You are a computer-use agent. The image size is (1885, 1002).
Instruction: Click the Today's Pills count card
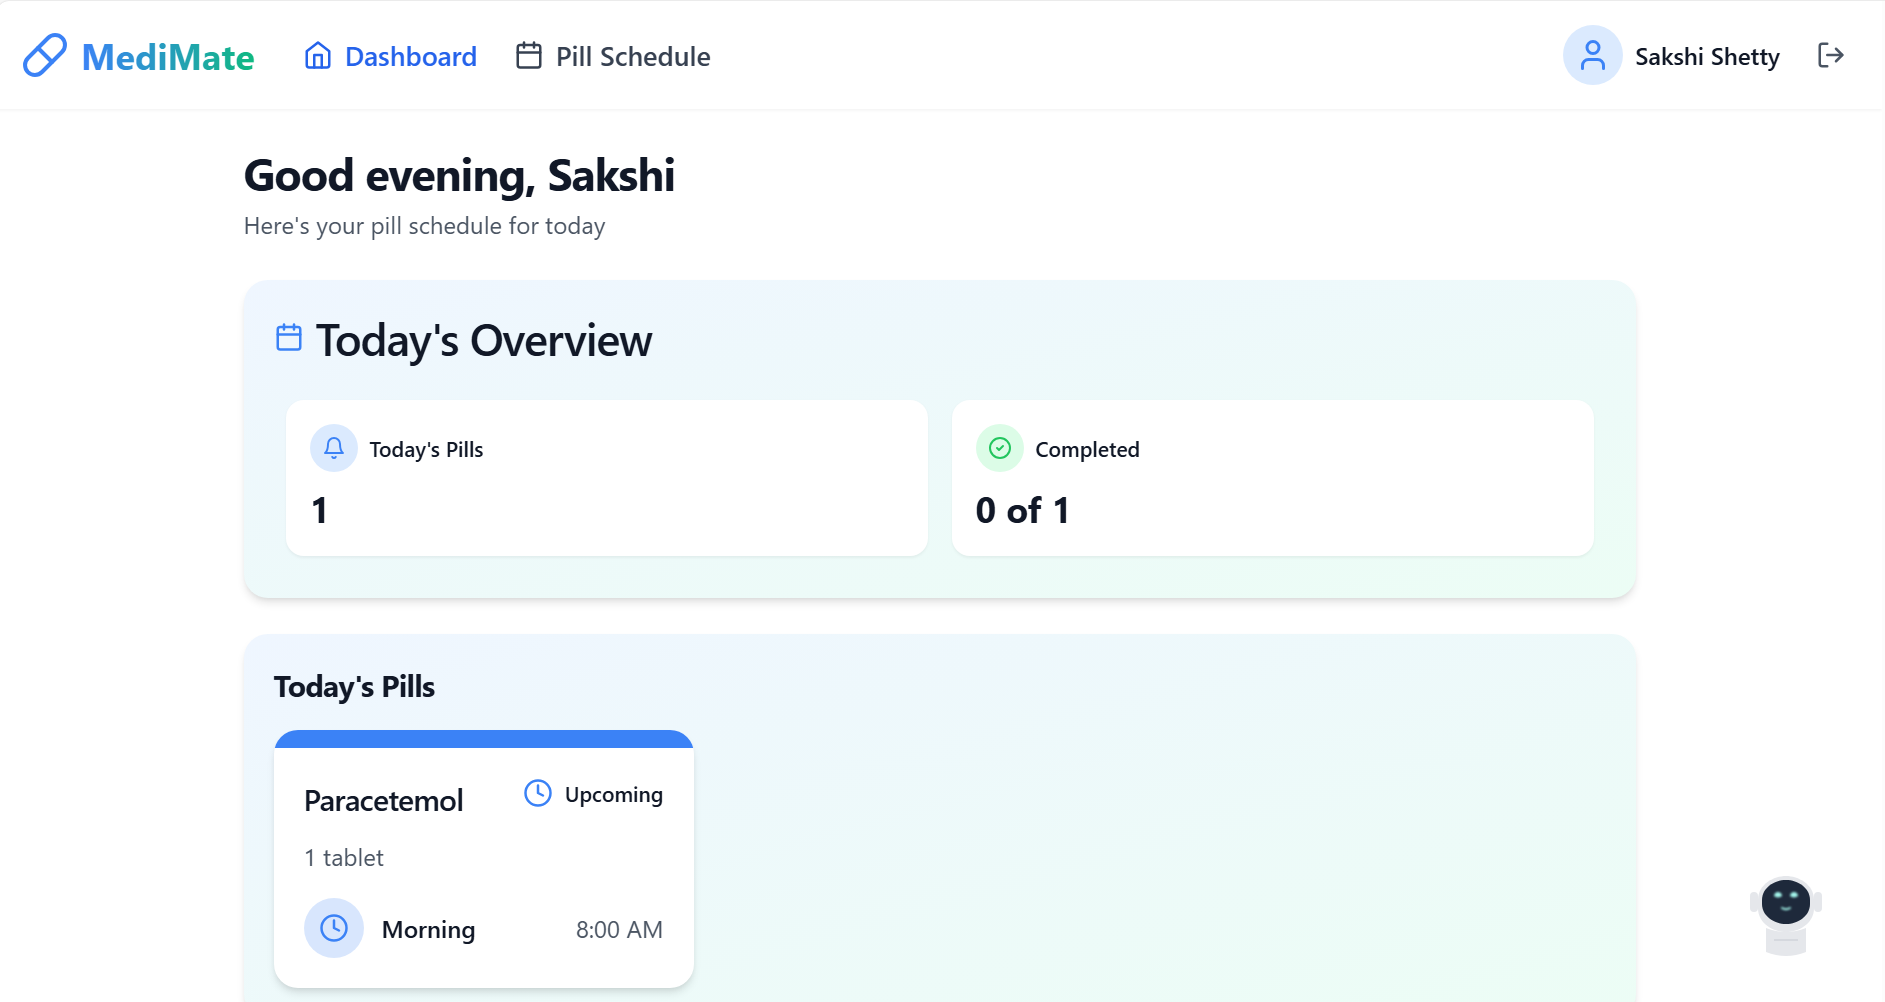click(607, 478)
